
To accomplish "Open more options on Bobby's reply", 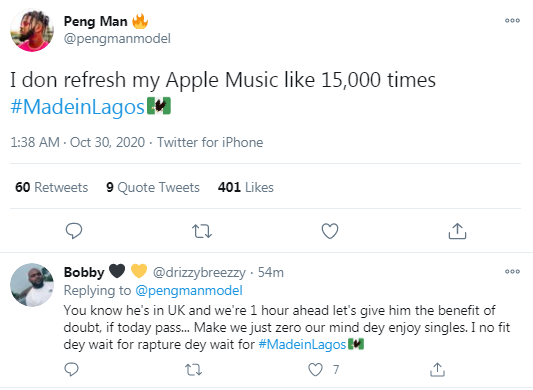I will 512,271.
